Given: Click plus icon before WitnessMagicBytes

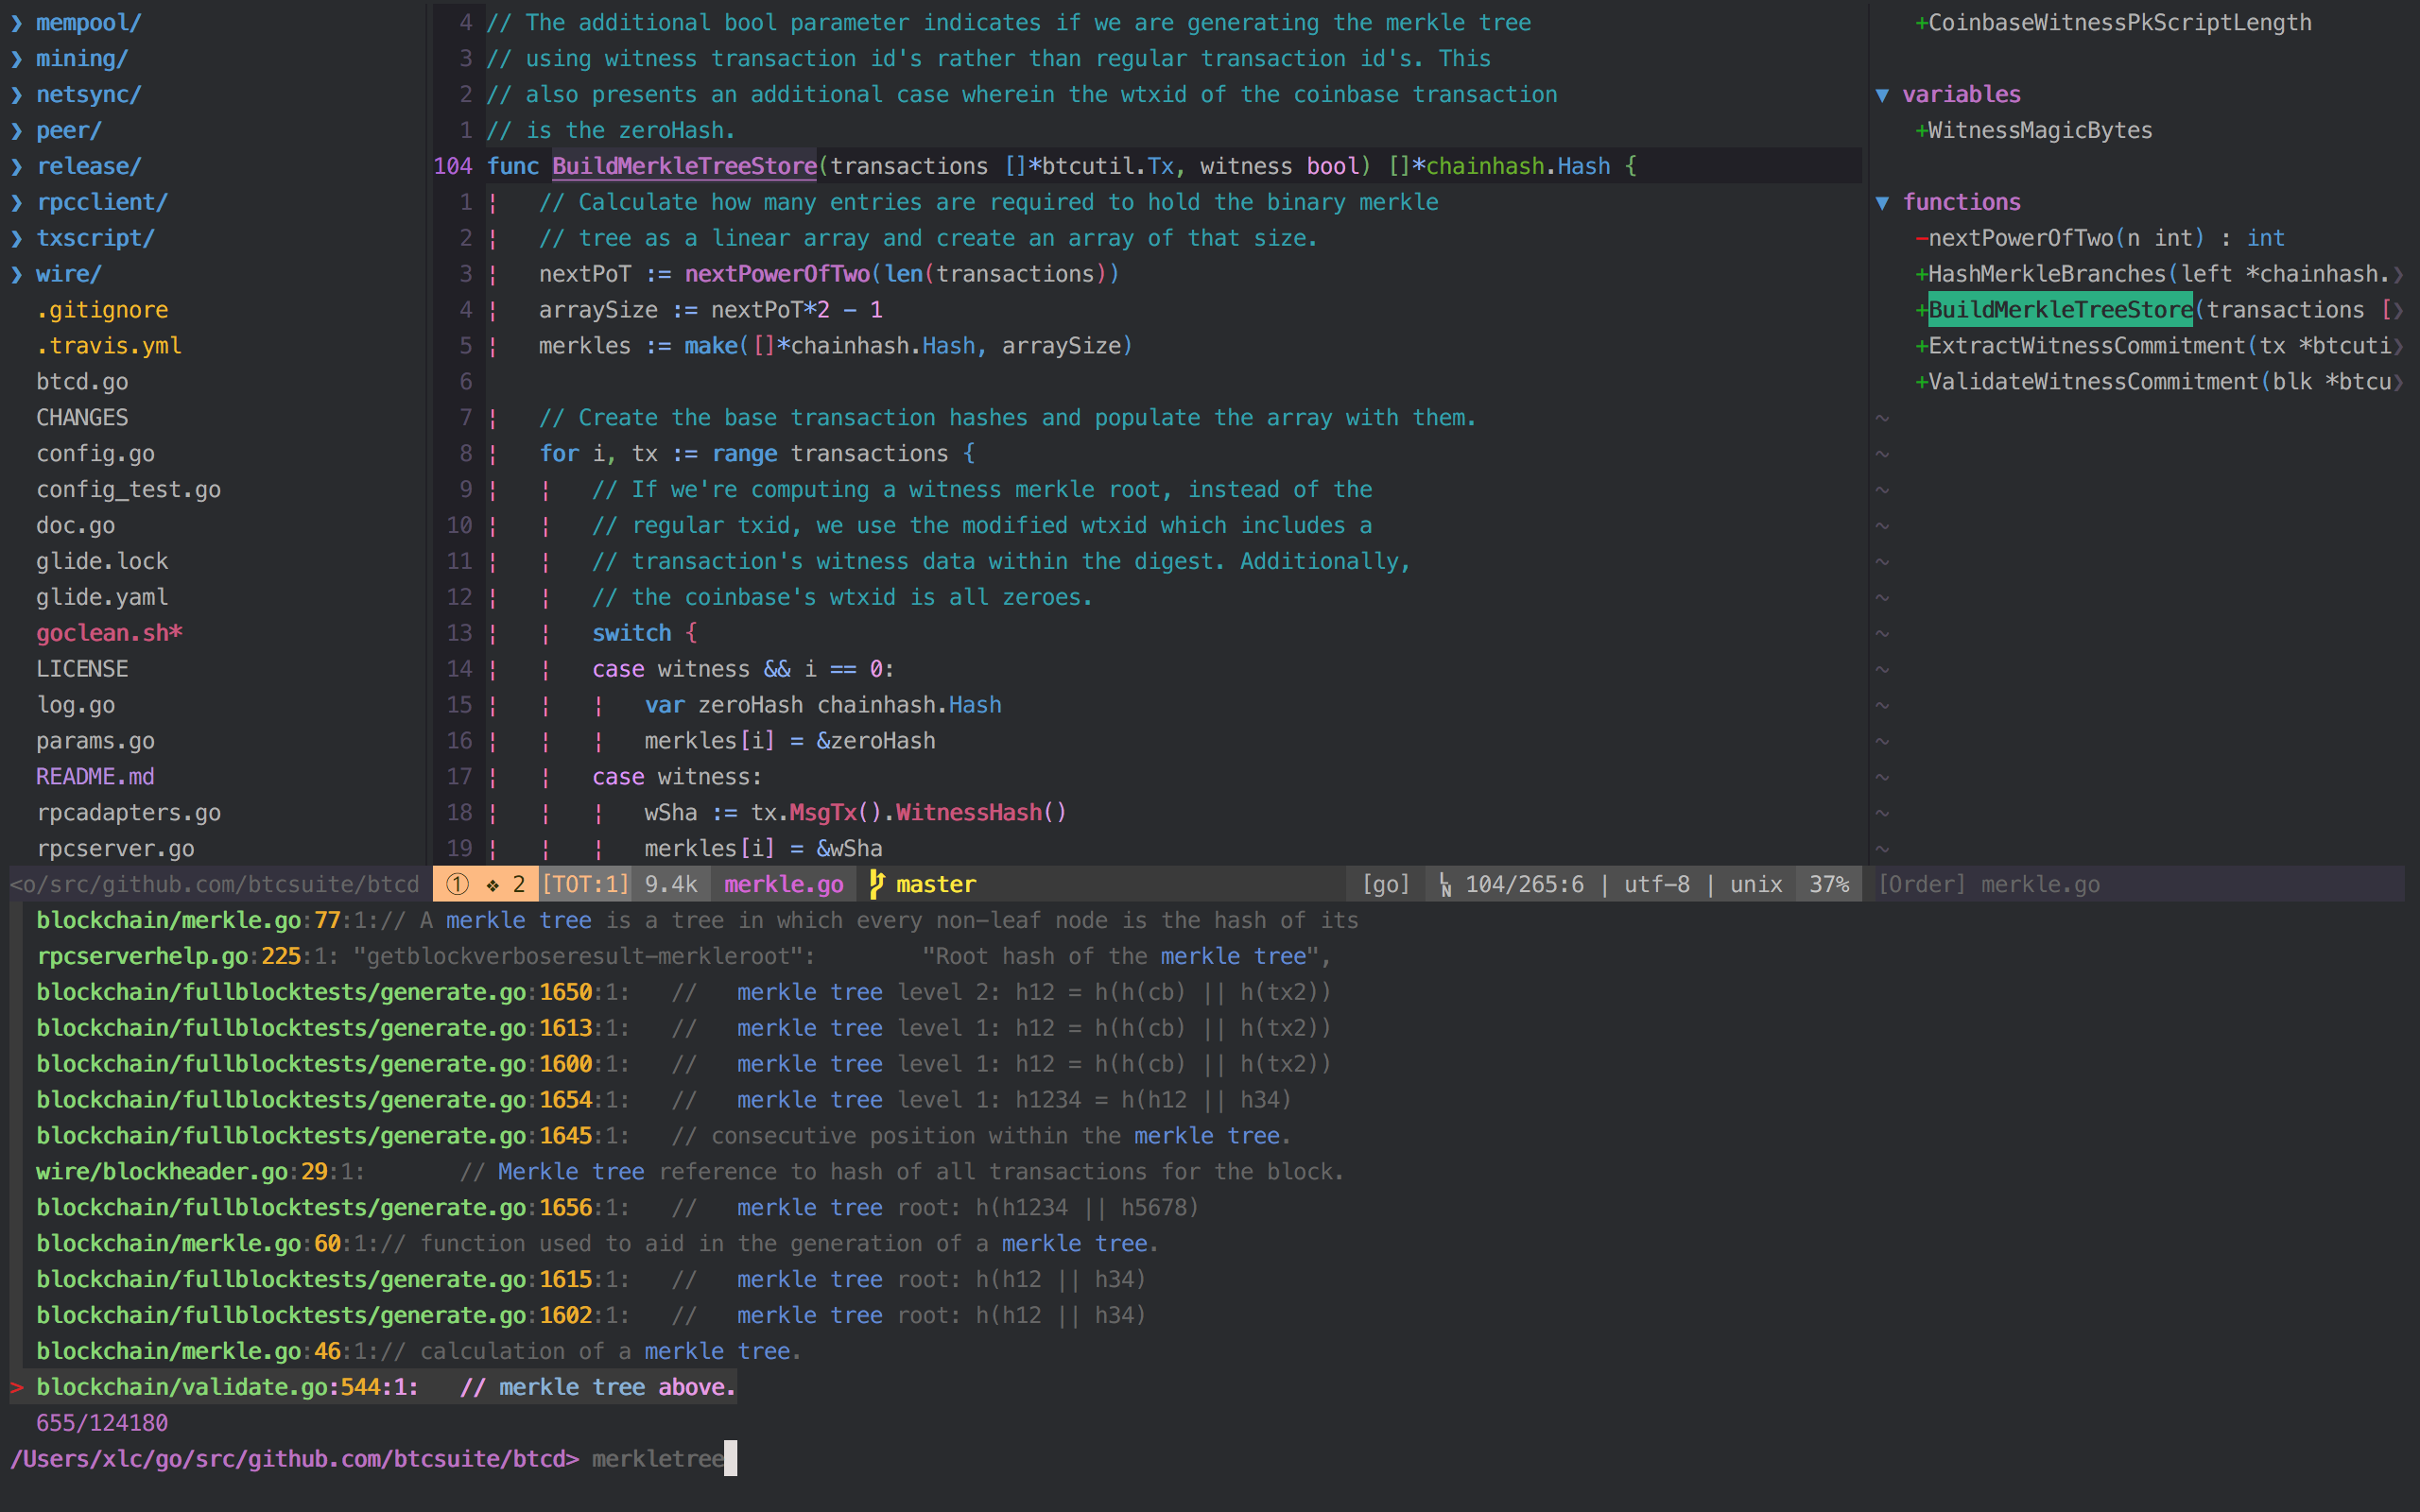Looking at the screenshot, I should (x=1920, y=131).
